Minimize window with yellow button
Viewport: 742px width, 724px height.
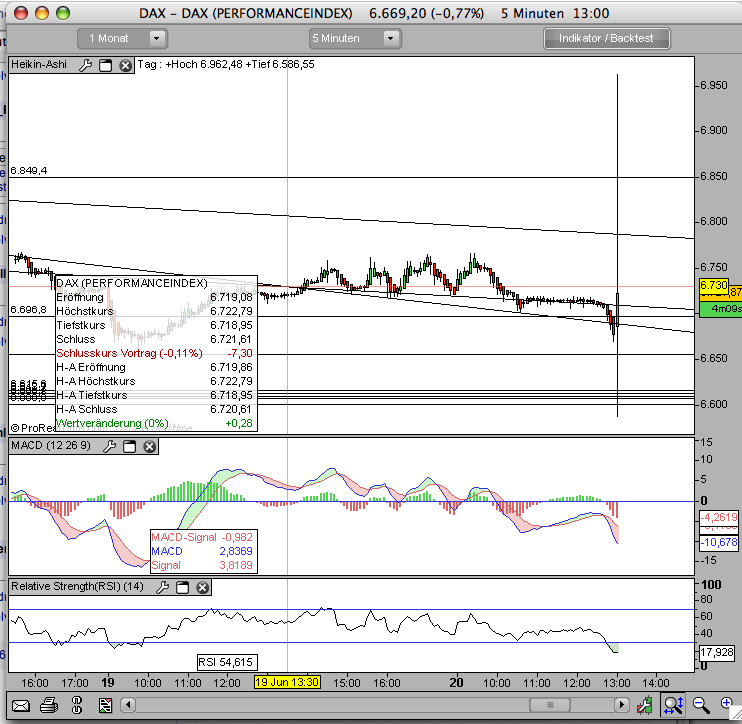point(42,13)
